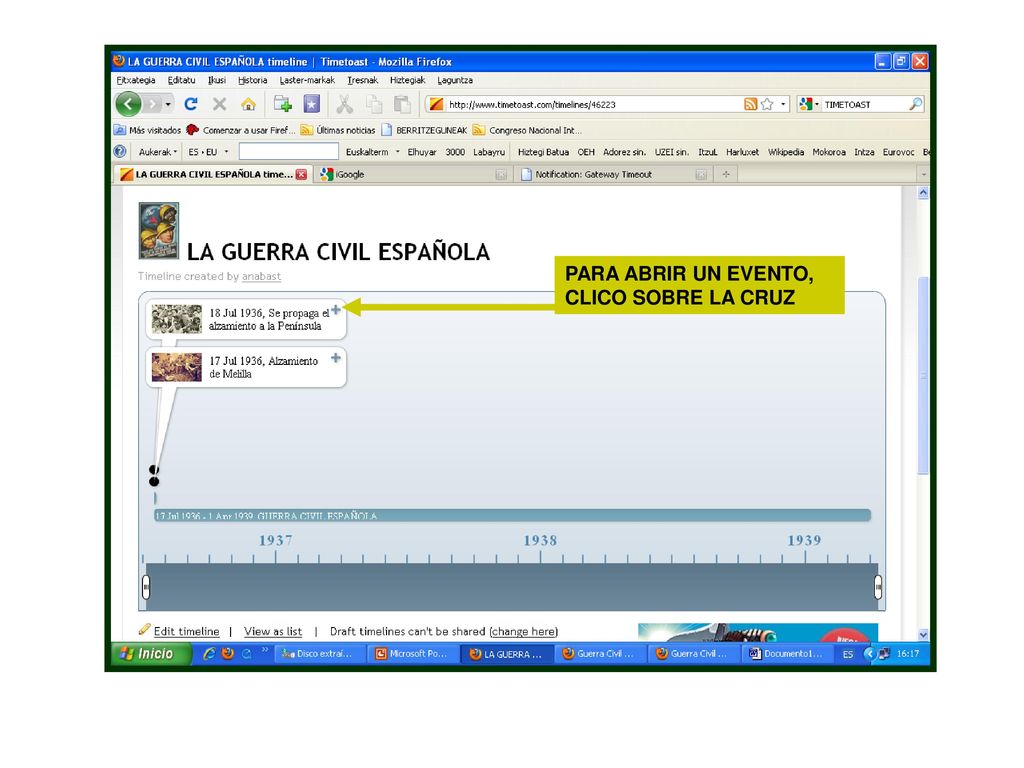Close the iGoogle tab
Screen dimensions: 1024x768
click(501, 174)
